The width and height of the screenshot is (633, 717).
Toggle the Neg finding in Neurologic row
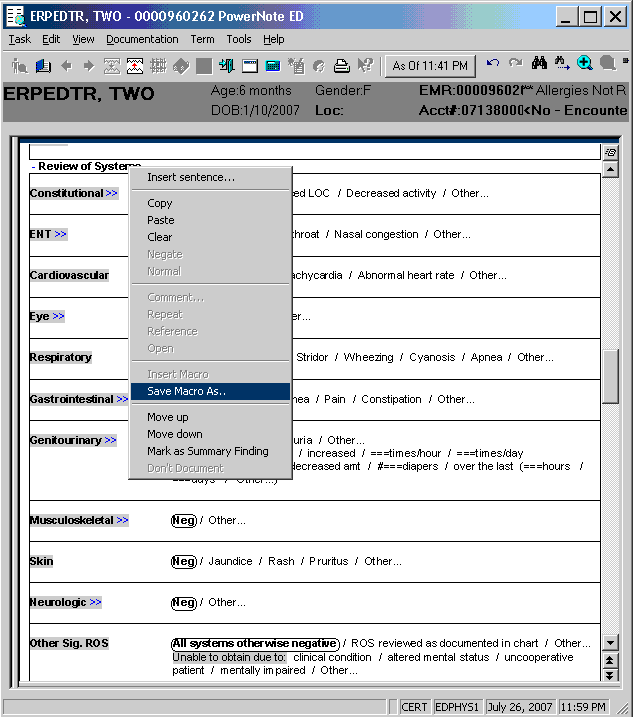pos(183,602)
